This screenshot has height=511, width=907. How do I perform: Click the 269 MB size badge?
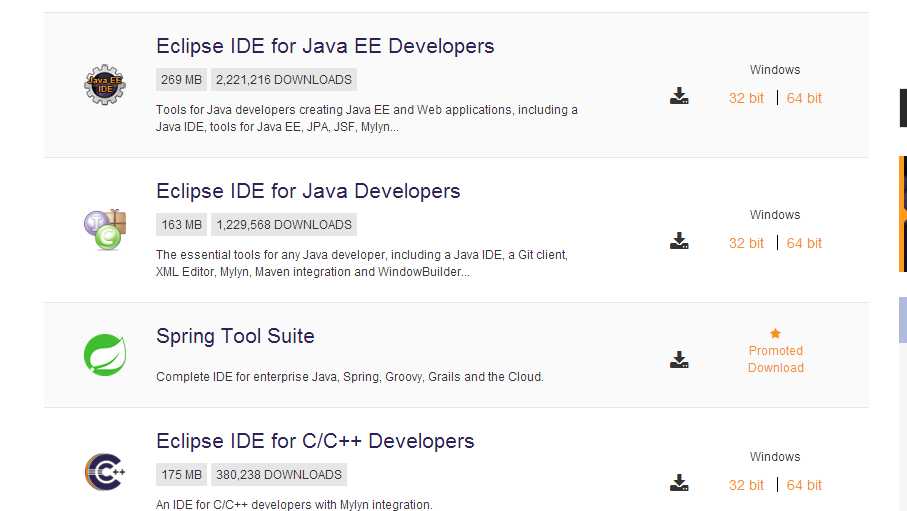tap(181, 80)
